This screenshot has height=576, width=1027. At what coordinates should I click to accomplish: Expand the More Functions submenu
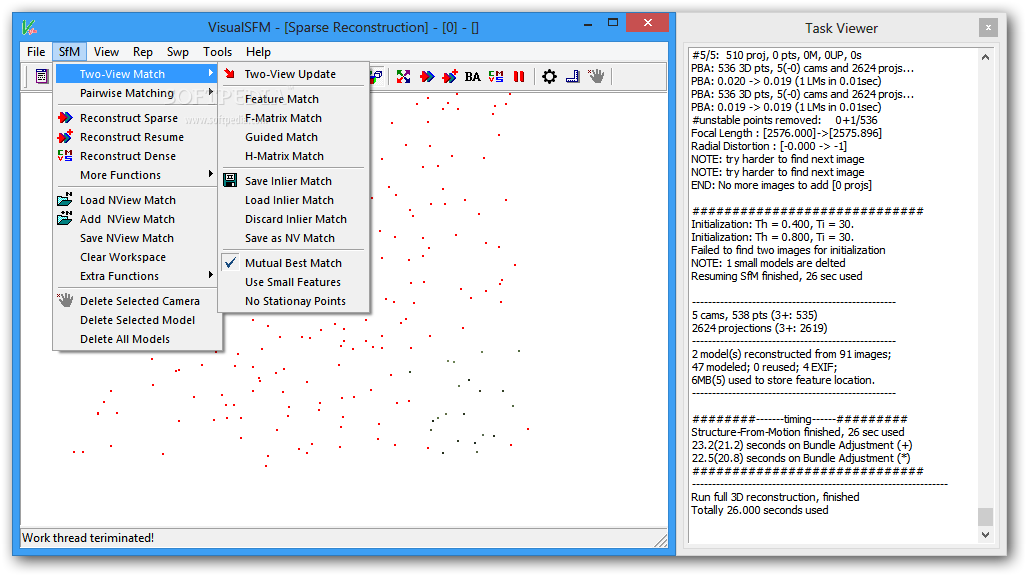[137, 175]
